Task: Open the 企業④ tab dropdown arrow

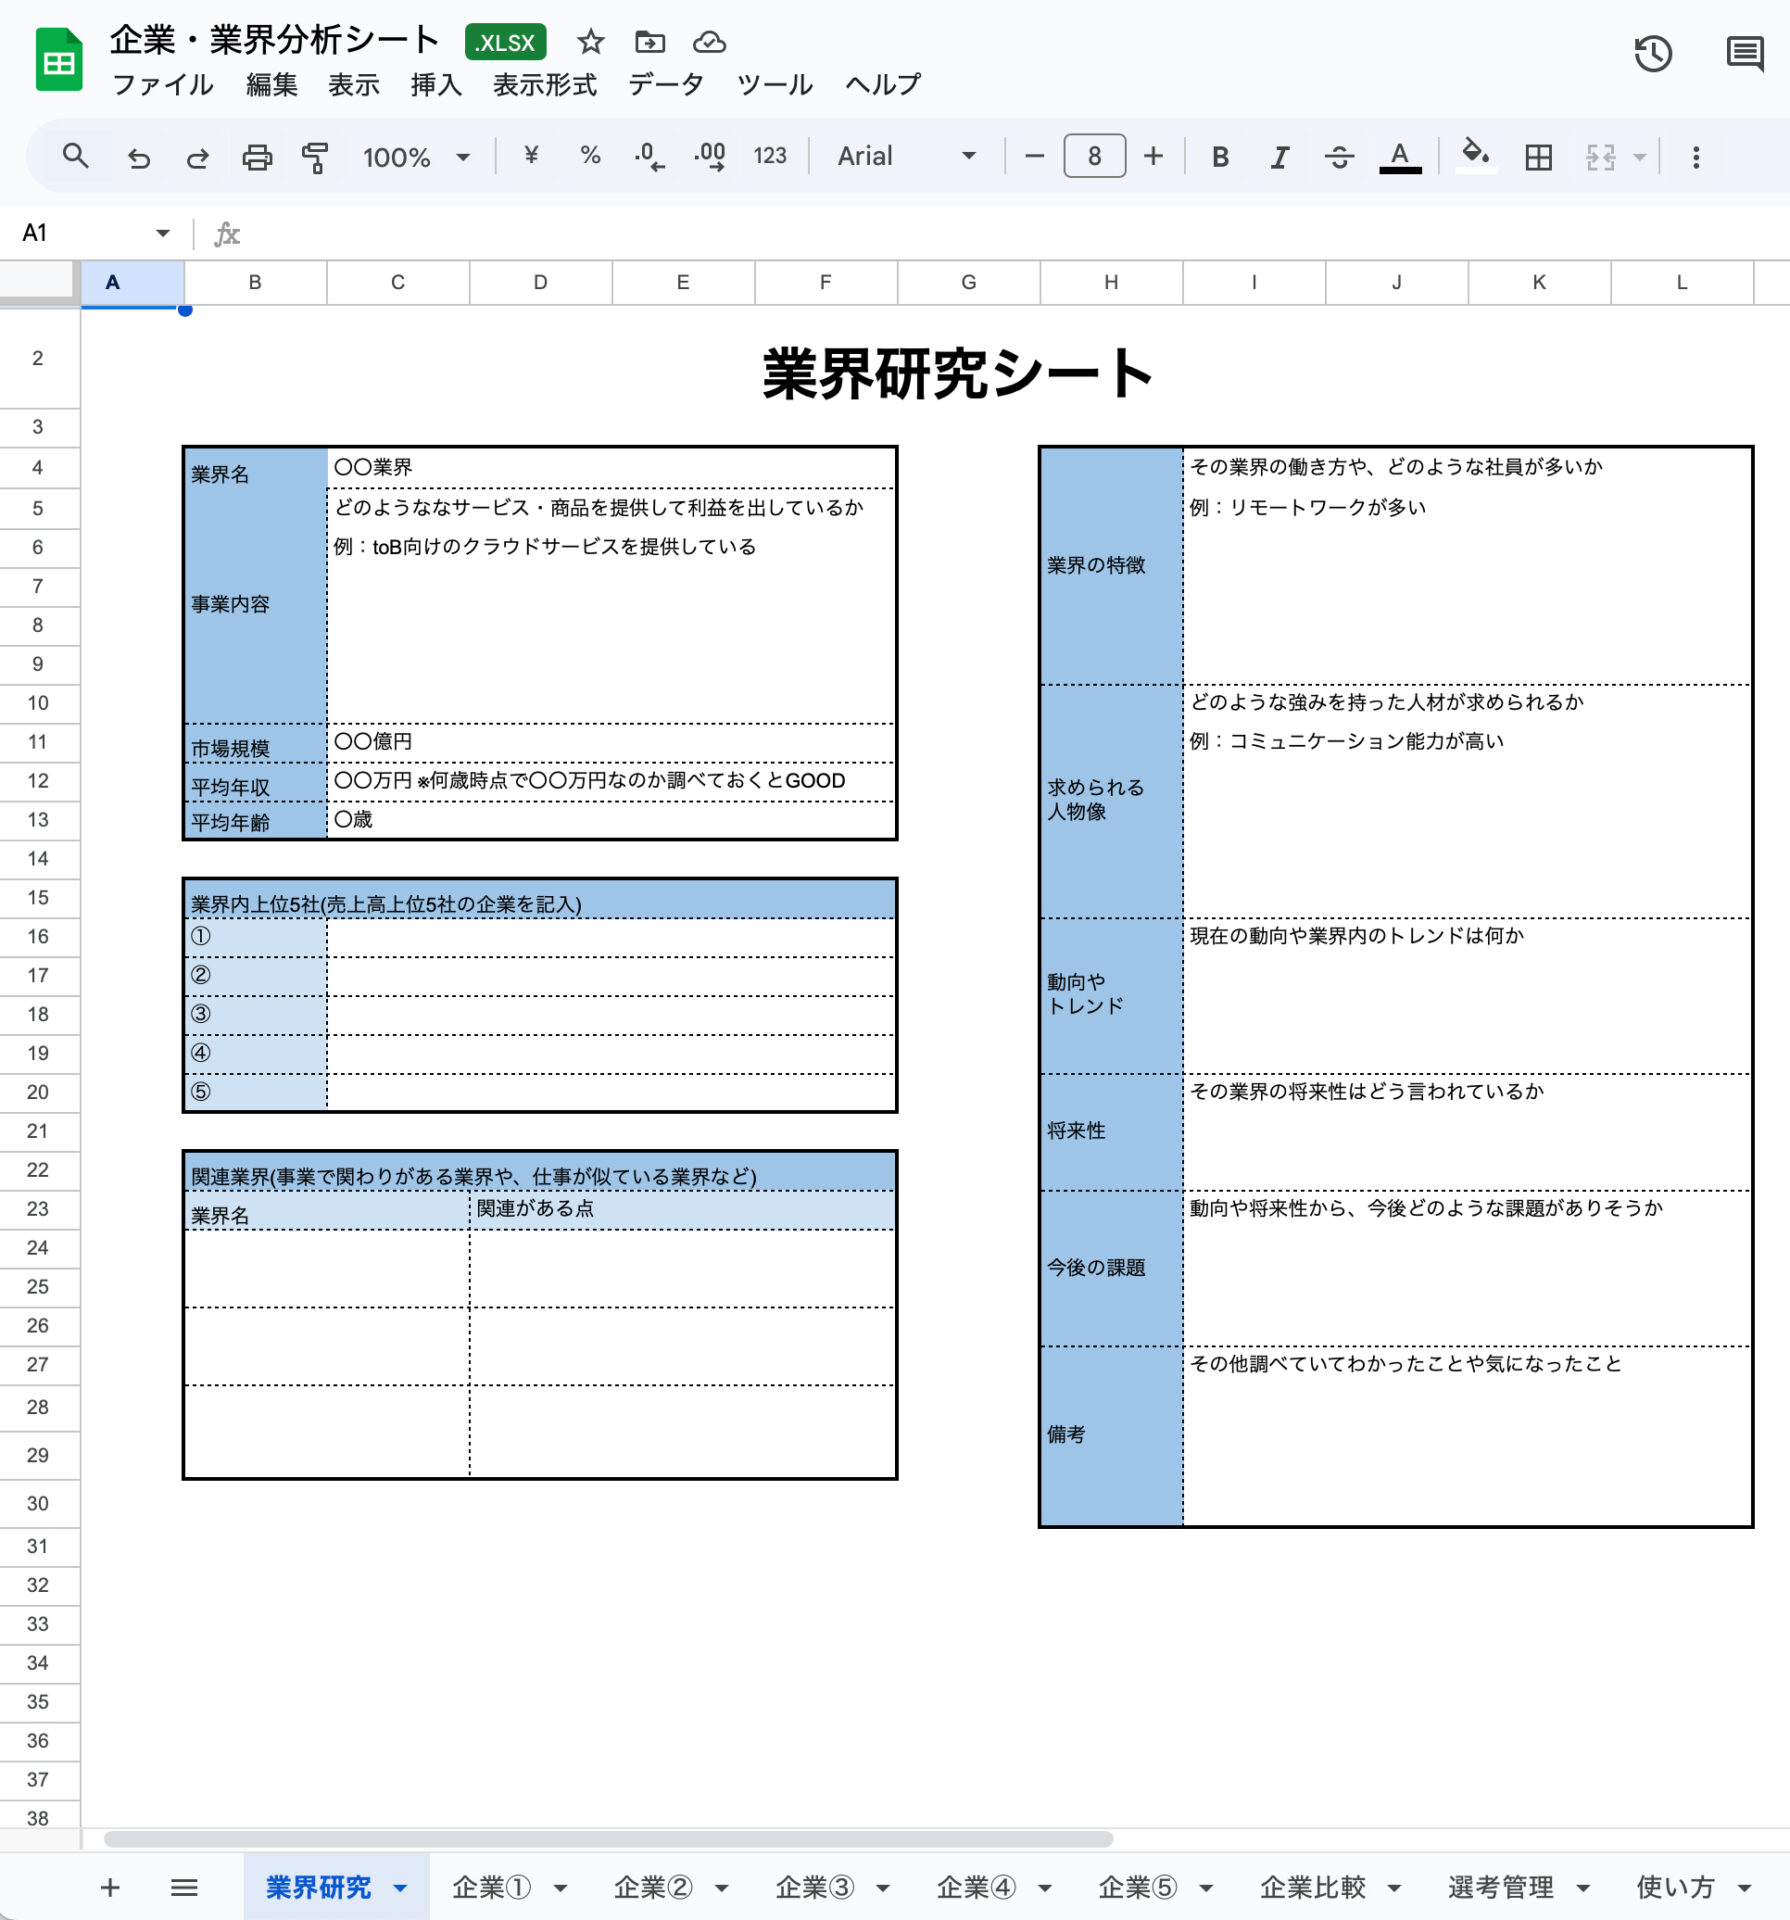Action: (1045, 1888)
